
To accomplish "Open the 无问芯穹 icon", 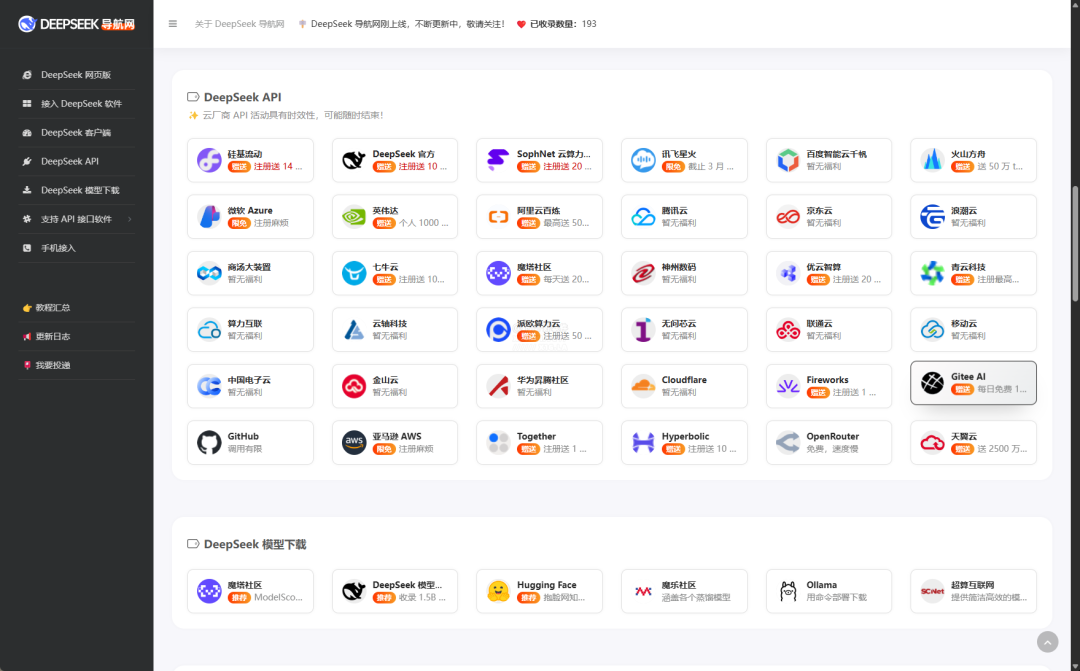I will coord(643,329).
